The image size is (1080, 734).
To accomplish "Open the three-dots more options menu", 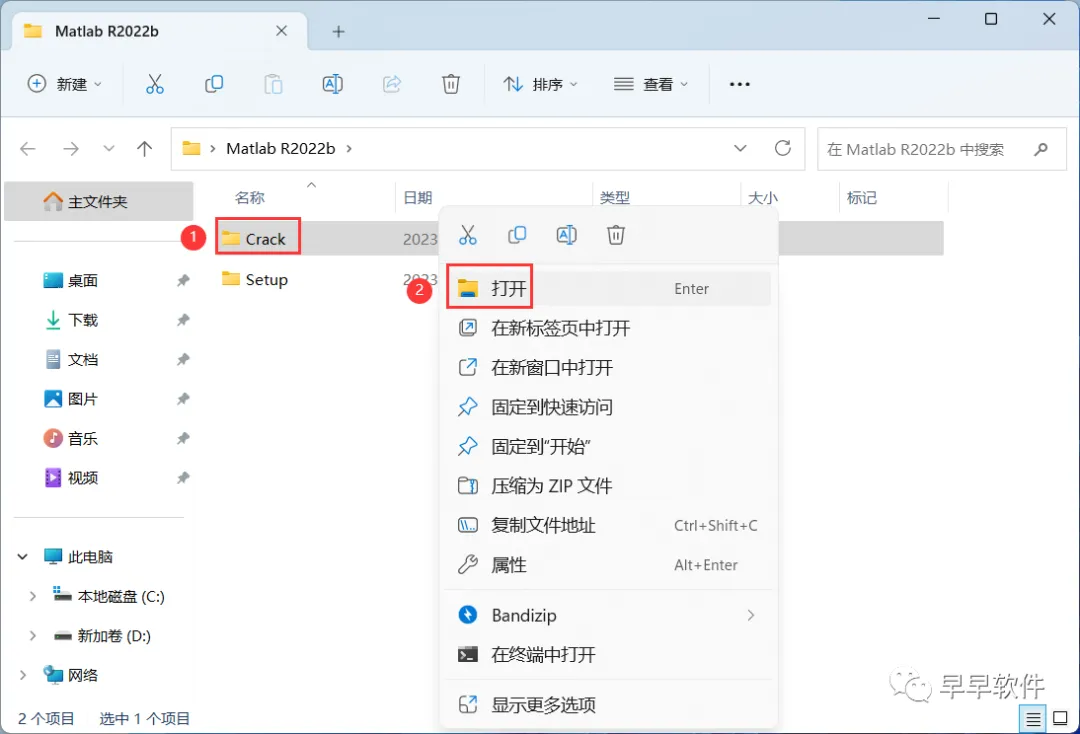I will (739, 84).
